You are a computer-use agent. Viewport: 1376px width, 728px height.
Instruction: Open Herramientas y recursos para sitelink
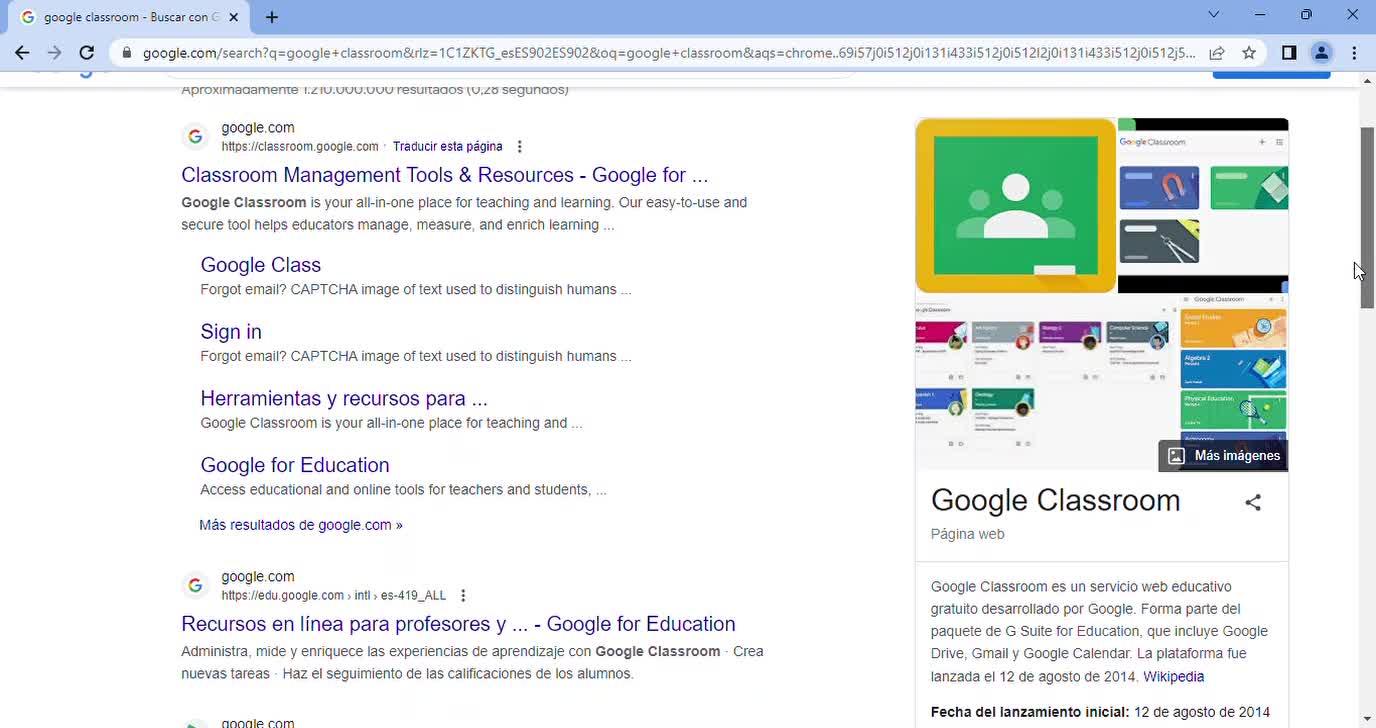[x=344, y=399]
